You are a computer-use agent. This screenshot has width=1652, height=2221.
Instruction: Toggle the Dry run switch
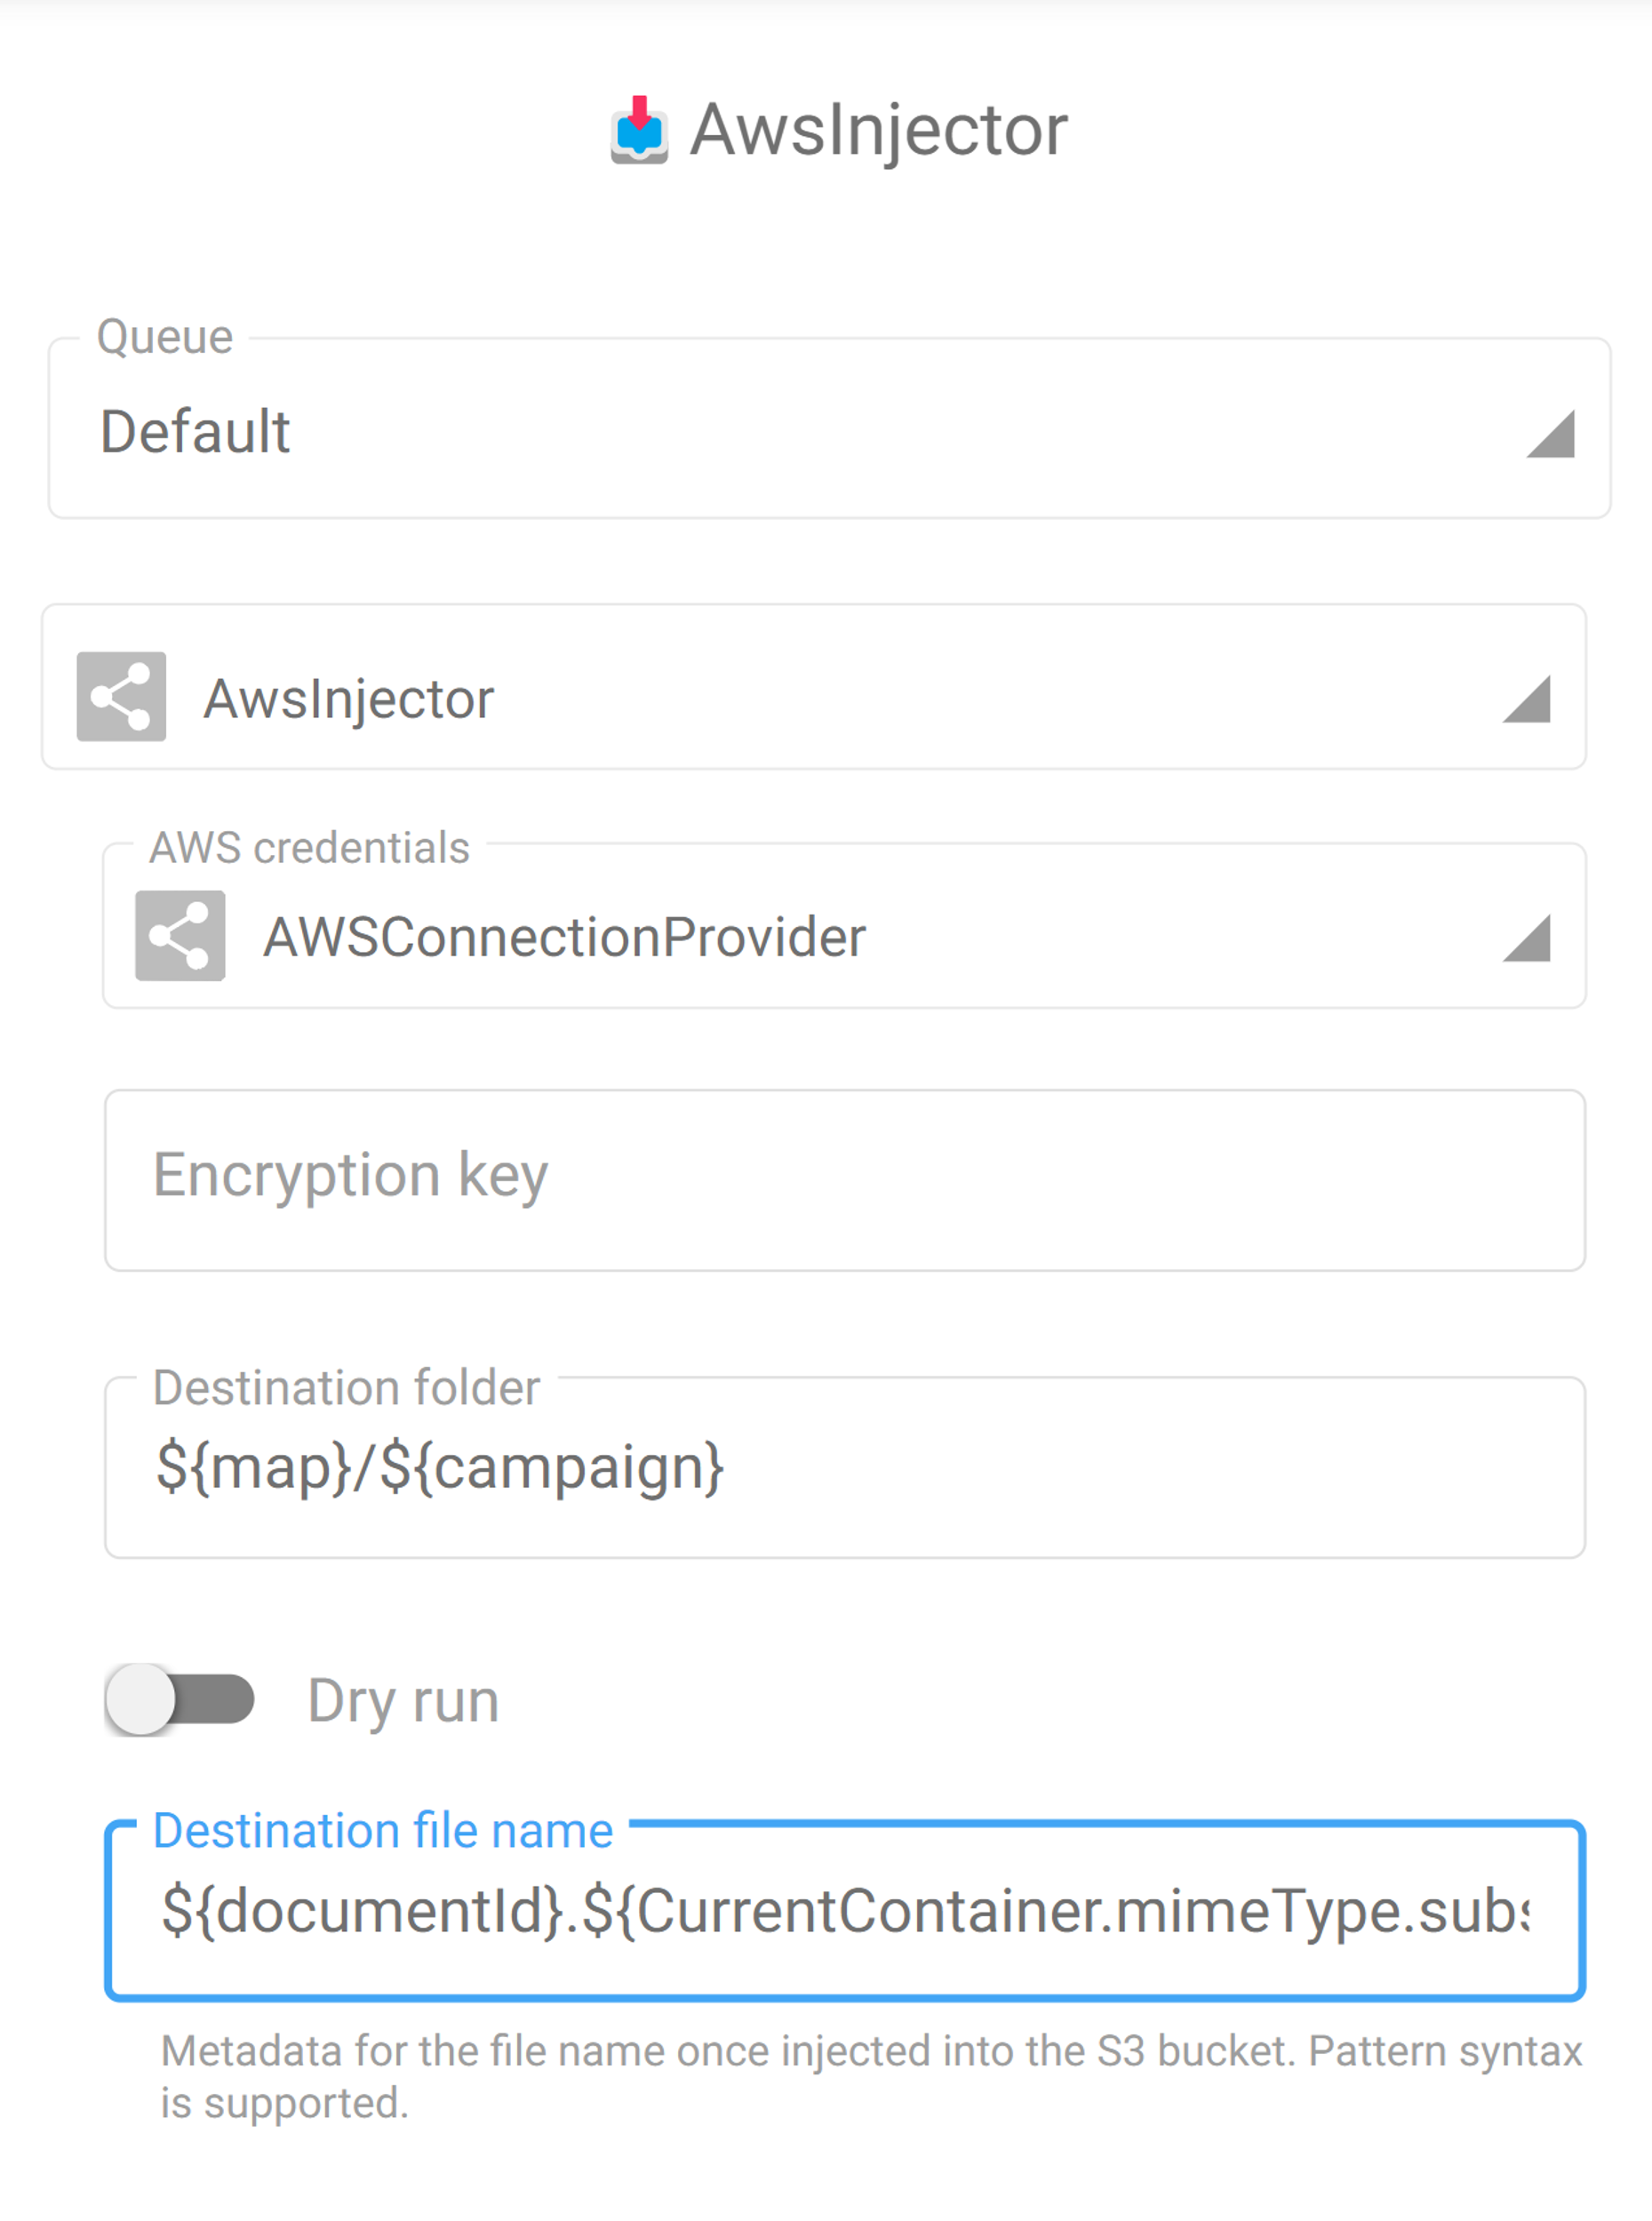(x=180, y=1699)
